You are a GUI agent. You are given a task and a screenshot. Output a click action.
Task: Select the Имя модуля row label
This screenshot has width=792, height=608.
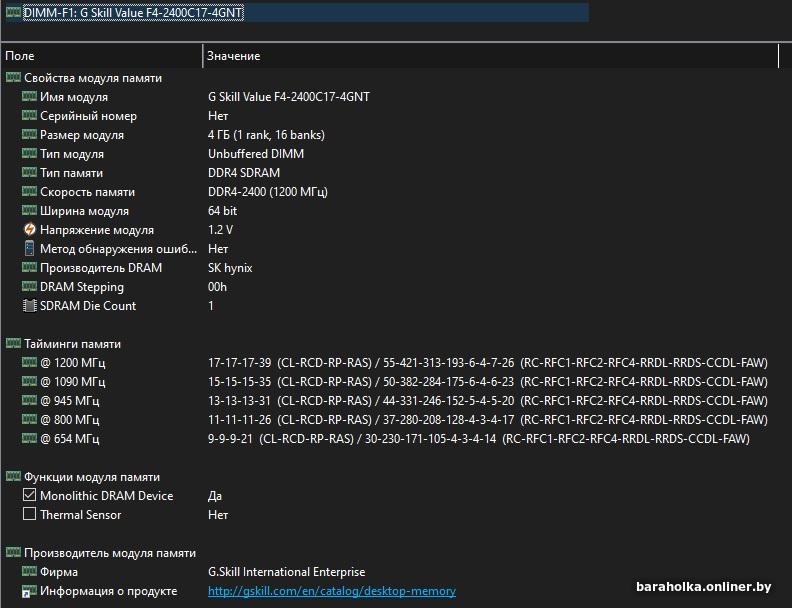coord(74,97)
